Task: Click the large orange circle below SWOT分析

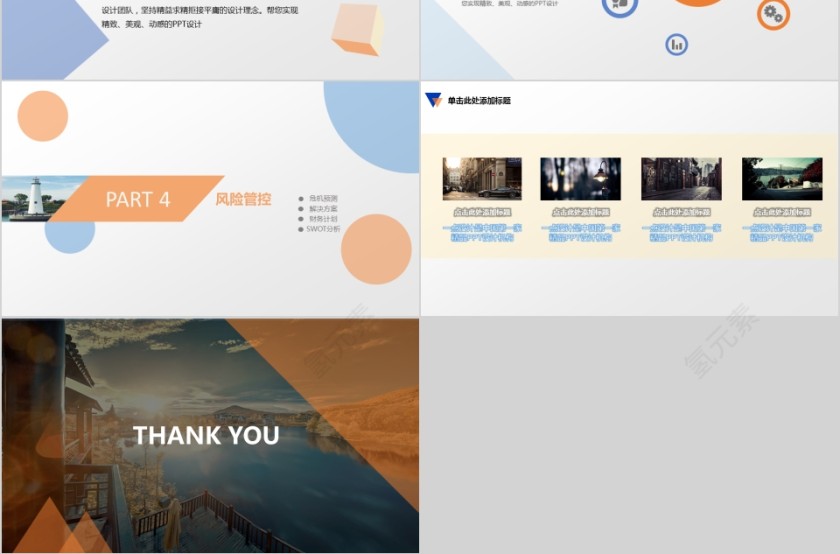Action: click(x=376, y=249)
